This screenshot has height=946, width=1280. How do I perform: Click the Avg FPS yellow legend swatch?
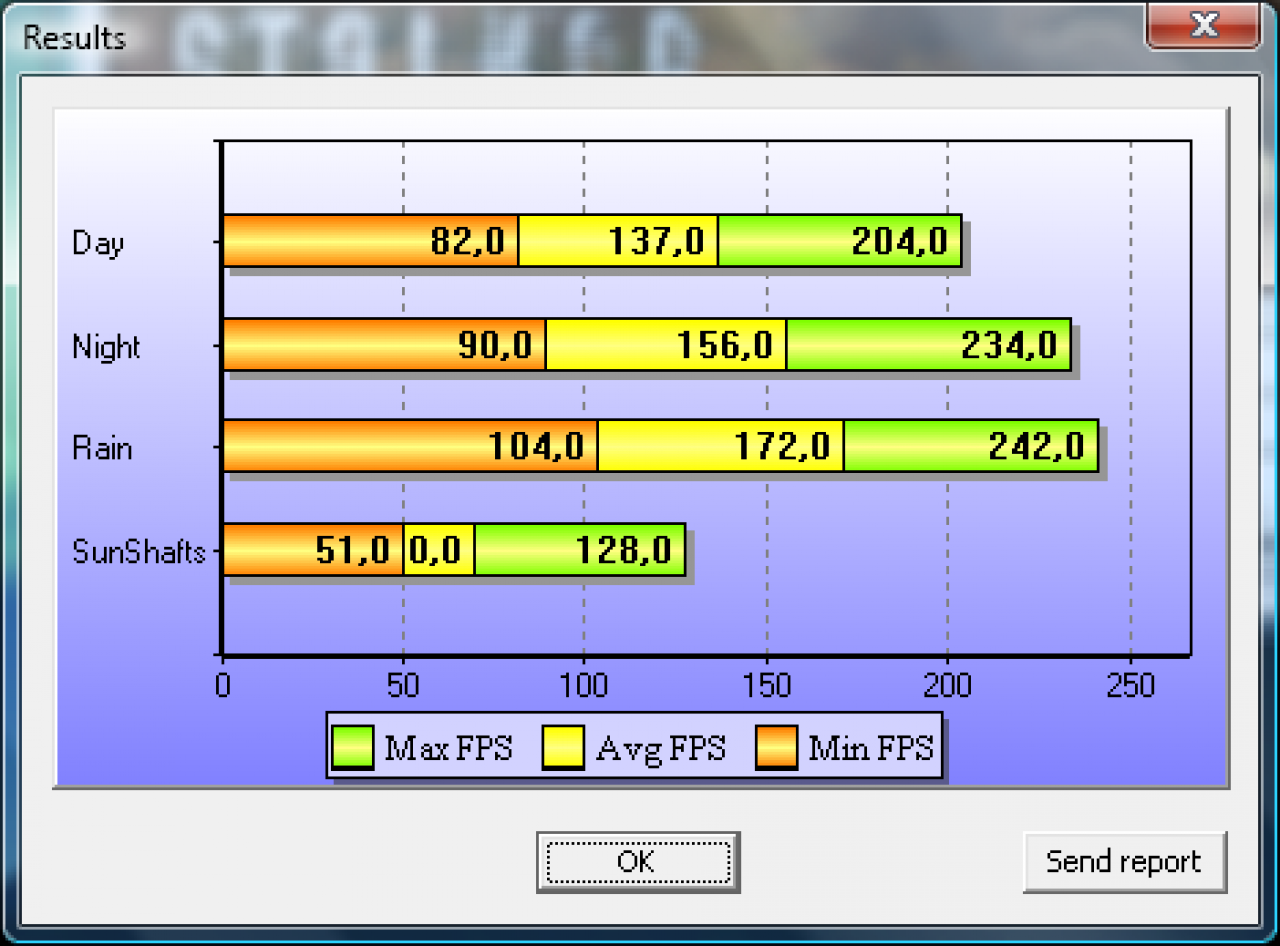[563, 748]
